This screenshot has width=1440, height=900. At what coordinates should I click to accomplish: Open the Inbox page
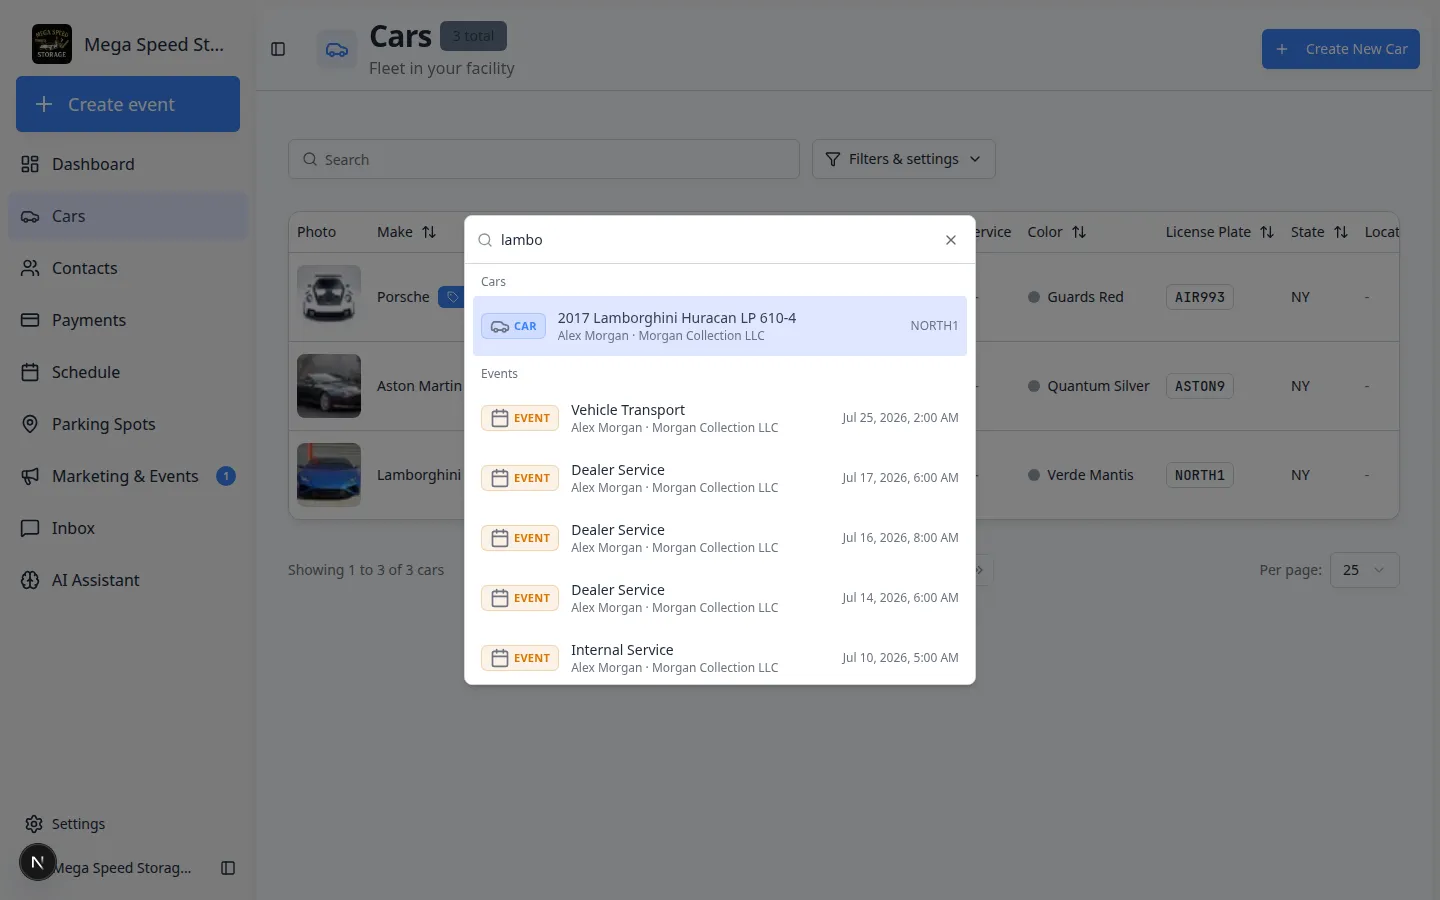(x=128, y=528)
